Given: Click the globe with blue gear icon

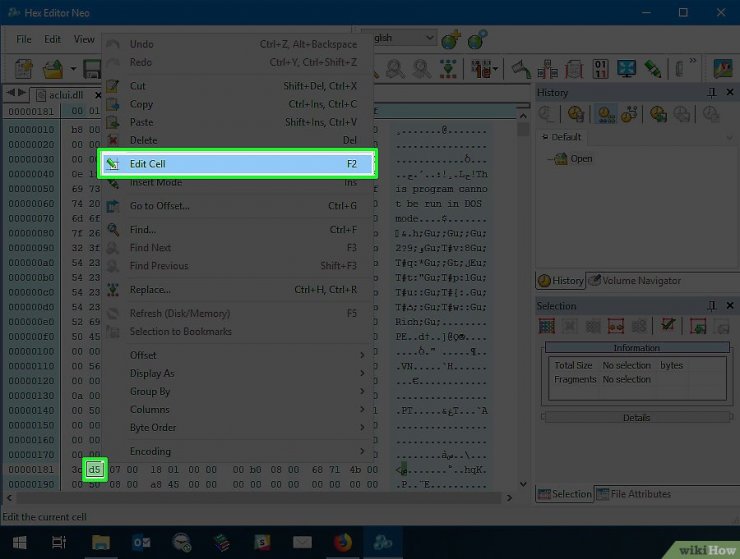Looking at the screenshot, I should 477,40.
